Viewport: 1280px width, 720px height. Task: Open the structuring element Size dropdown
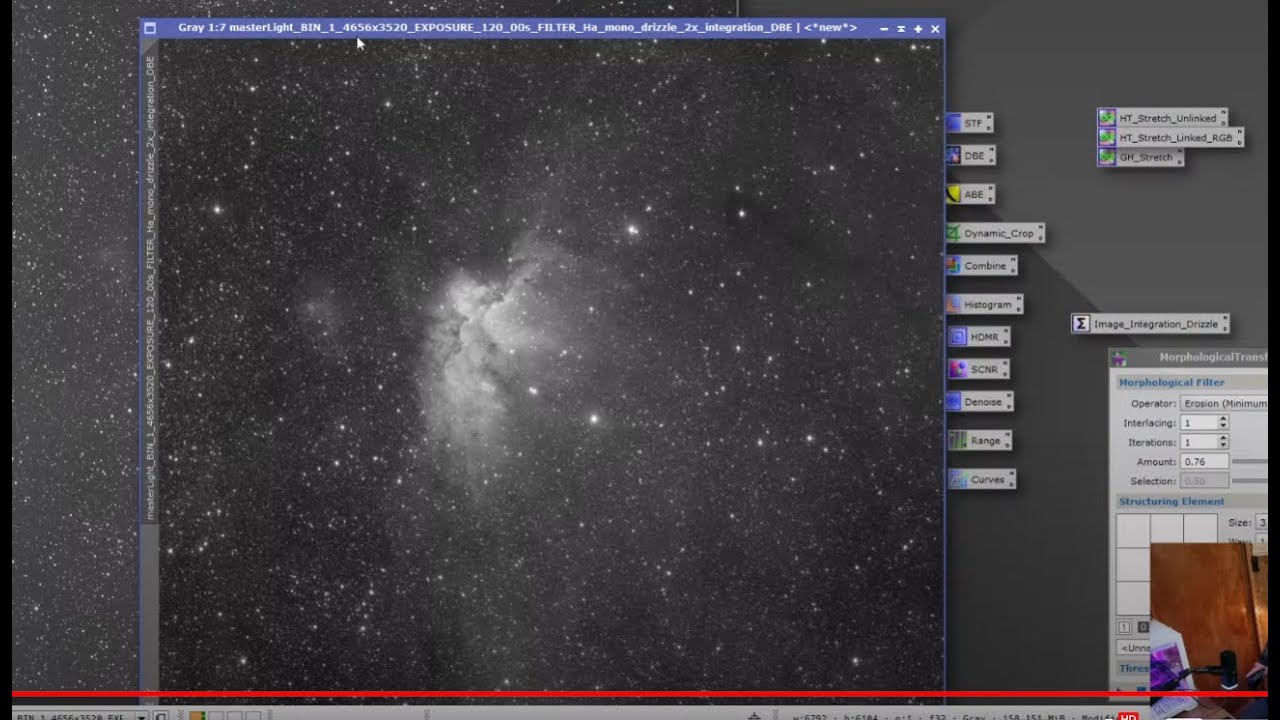coord(1262,523)
